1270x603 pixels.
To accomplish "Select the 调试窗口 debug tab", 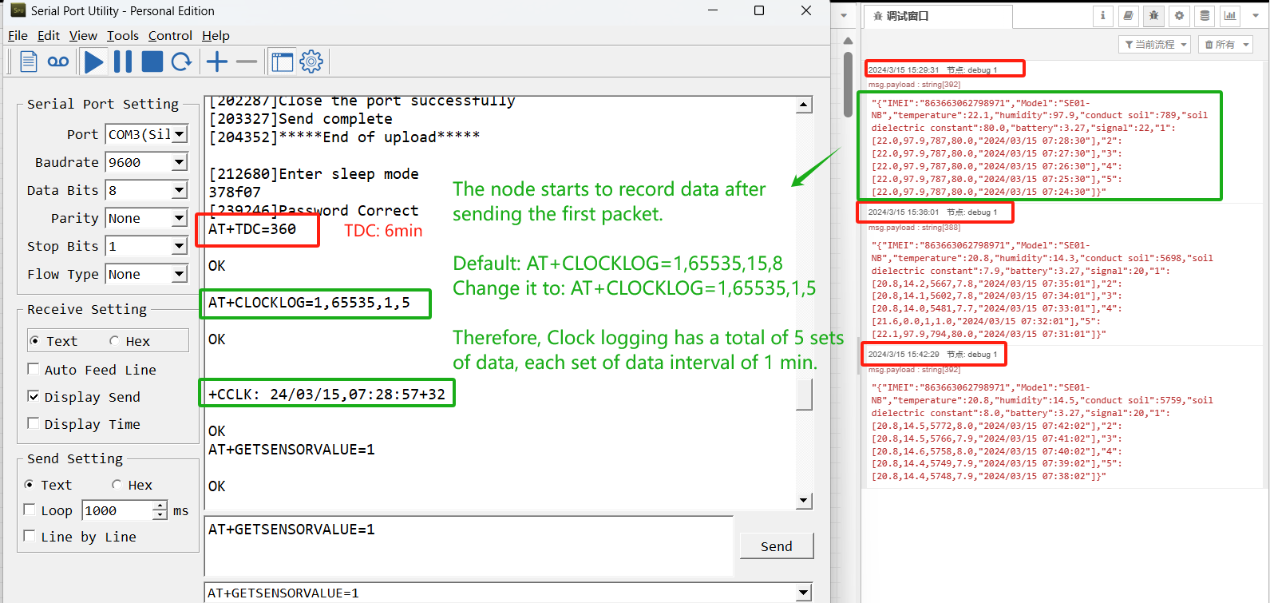I will [x=939, y=16].
